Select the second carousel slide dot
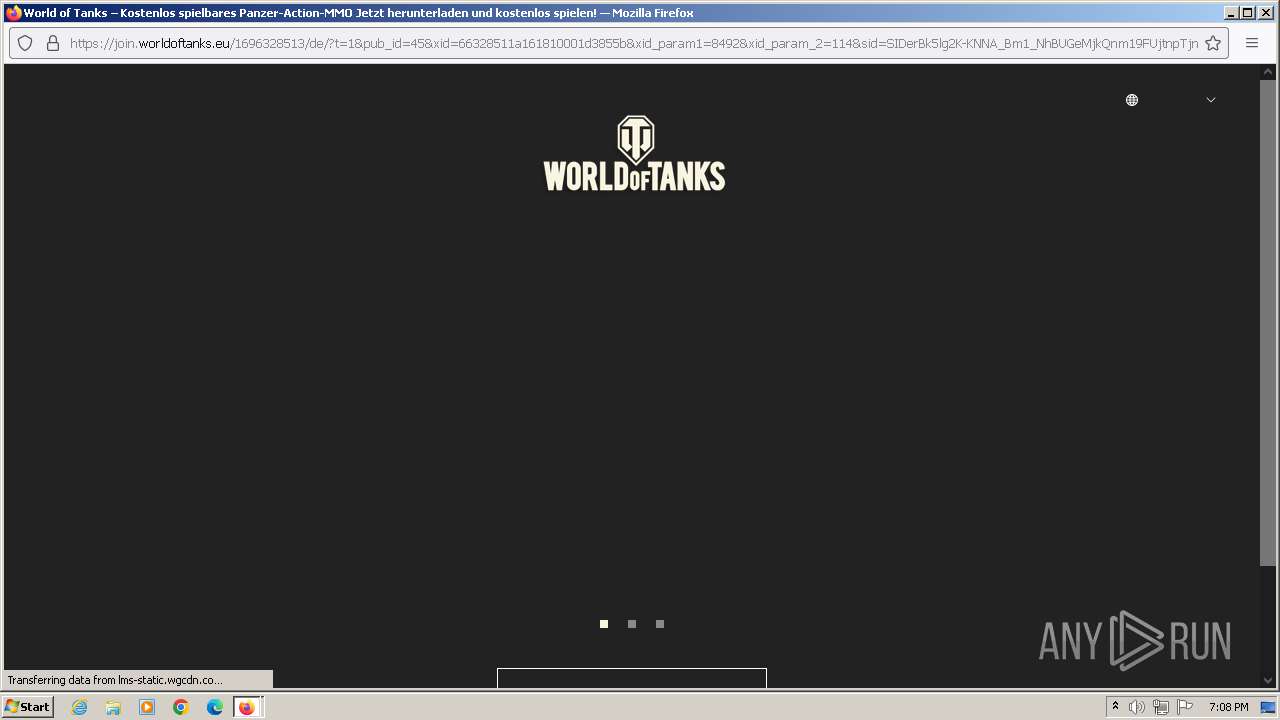 click(632, 624)
